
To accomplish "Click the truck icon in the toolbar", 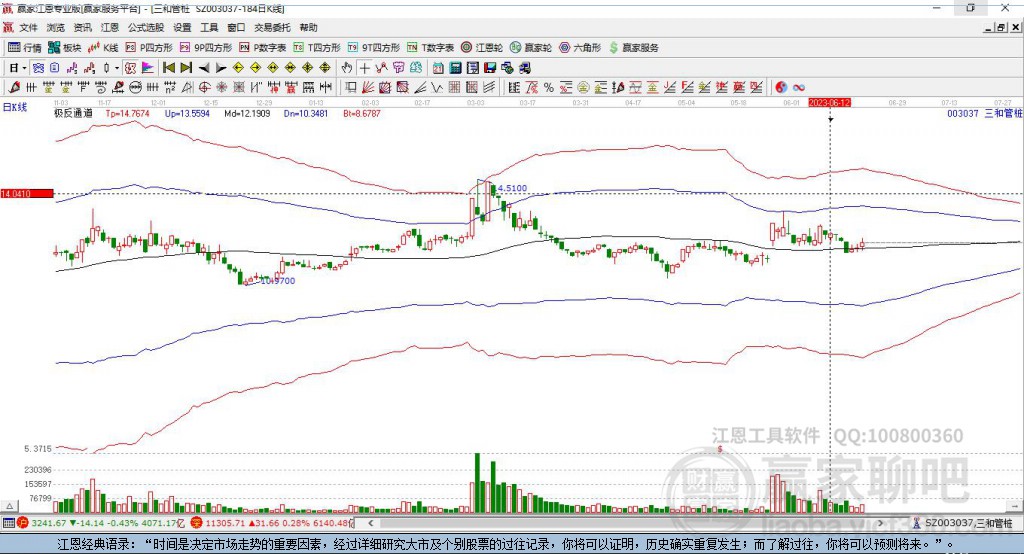I will pos(524,68).
